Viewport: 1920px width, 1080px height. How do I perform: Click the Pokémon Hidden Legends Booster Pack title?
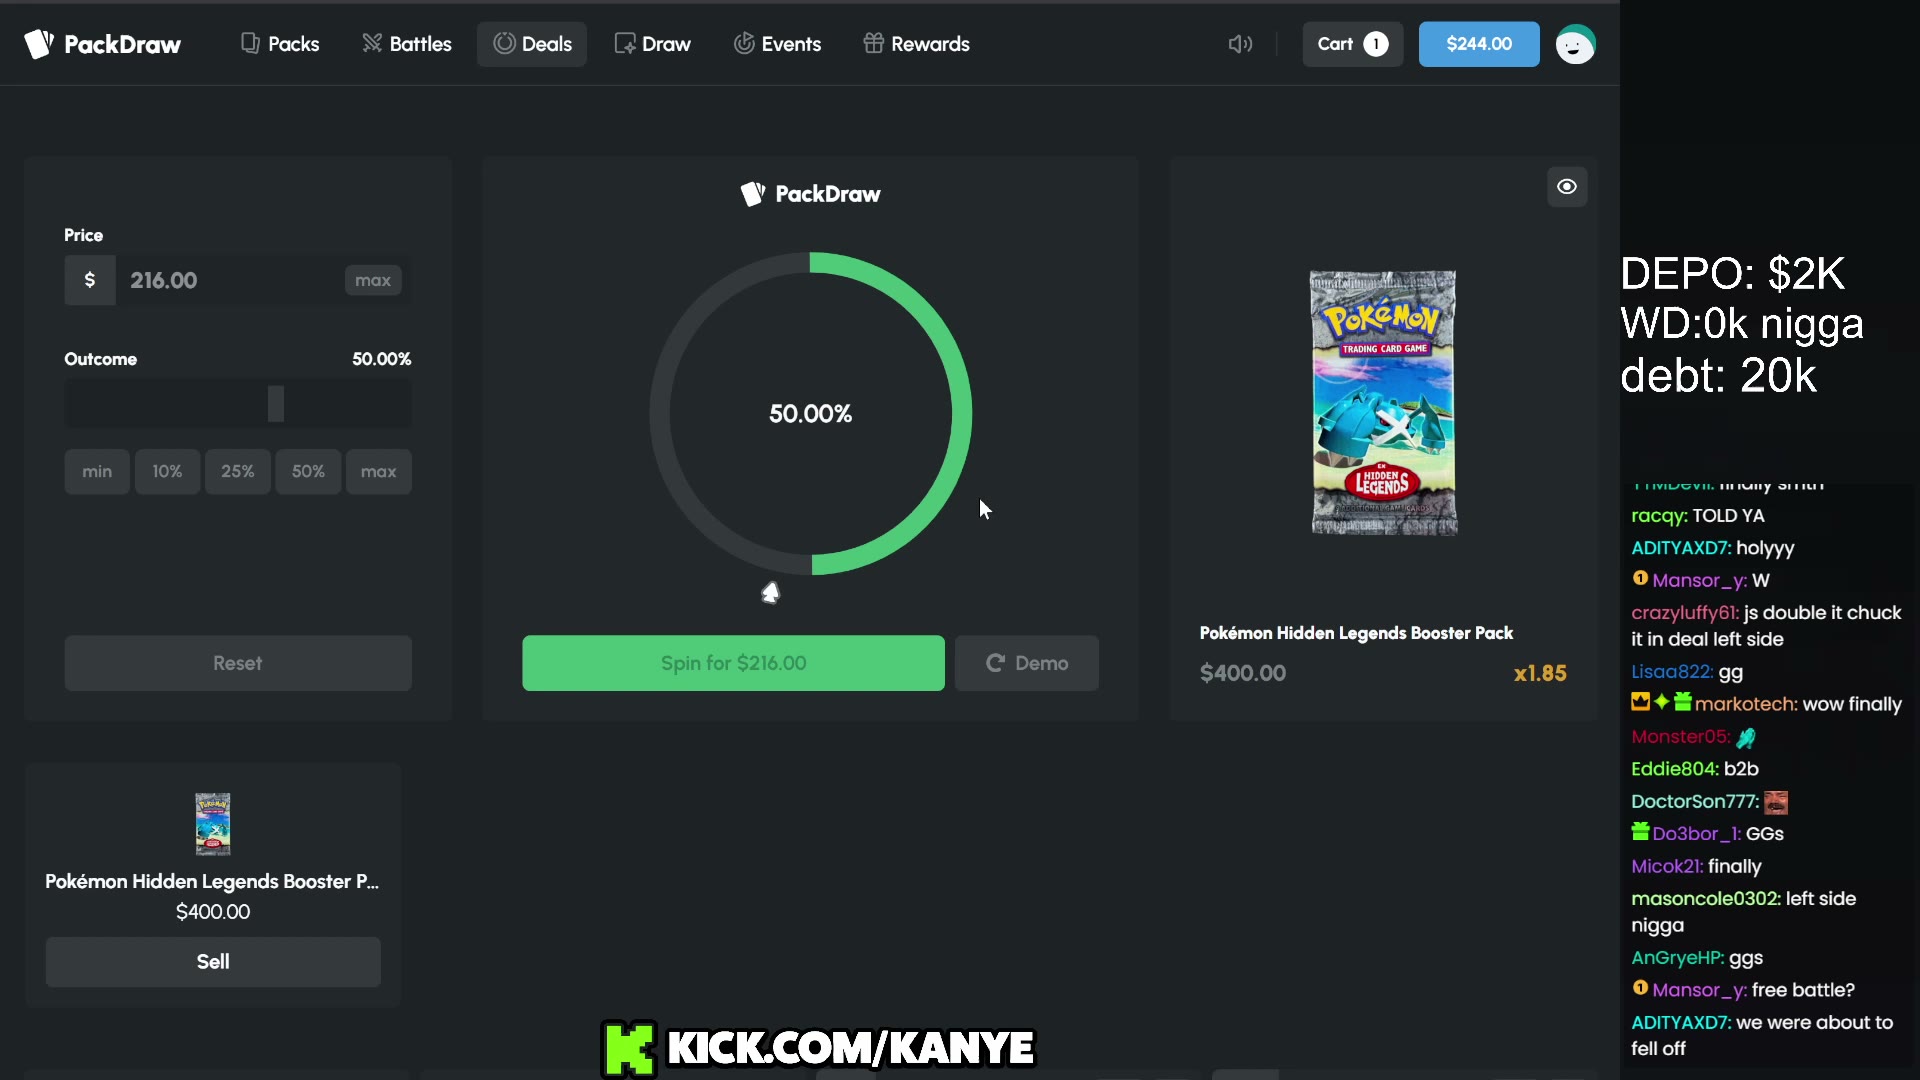(x=1356, y=633)
